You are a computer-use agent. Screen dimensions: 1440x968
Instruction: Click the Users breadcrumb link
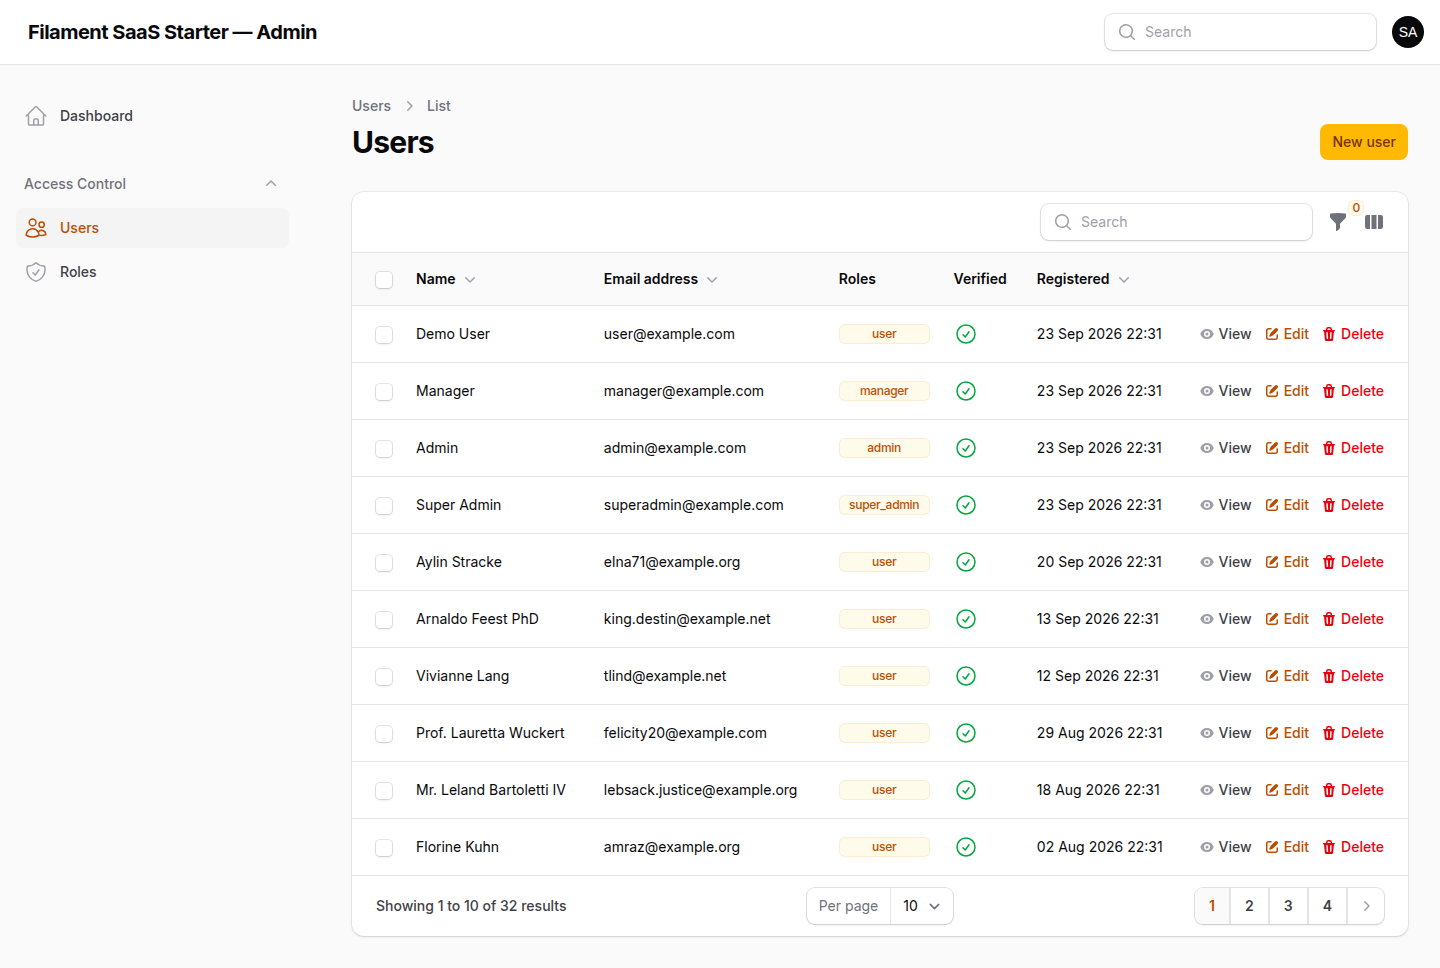[x=371, y=106]
